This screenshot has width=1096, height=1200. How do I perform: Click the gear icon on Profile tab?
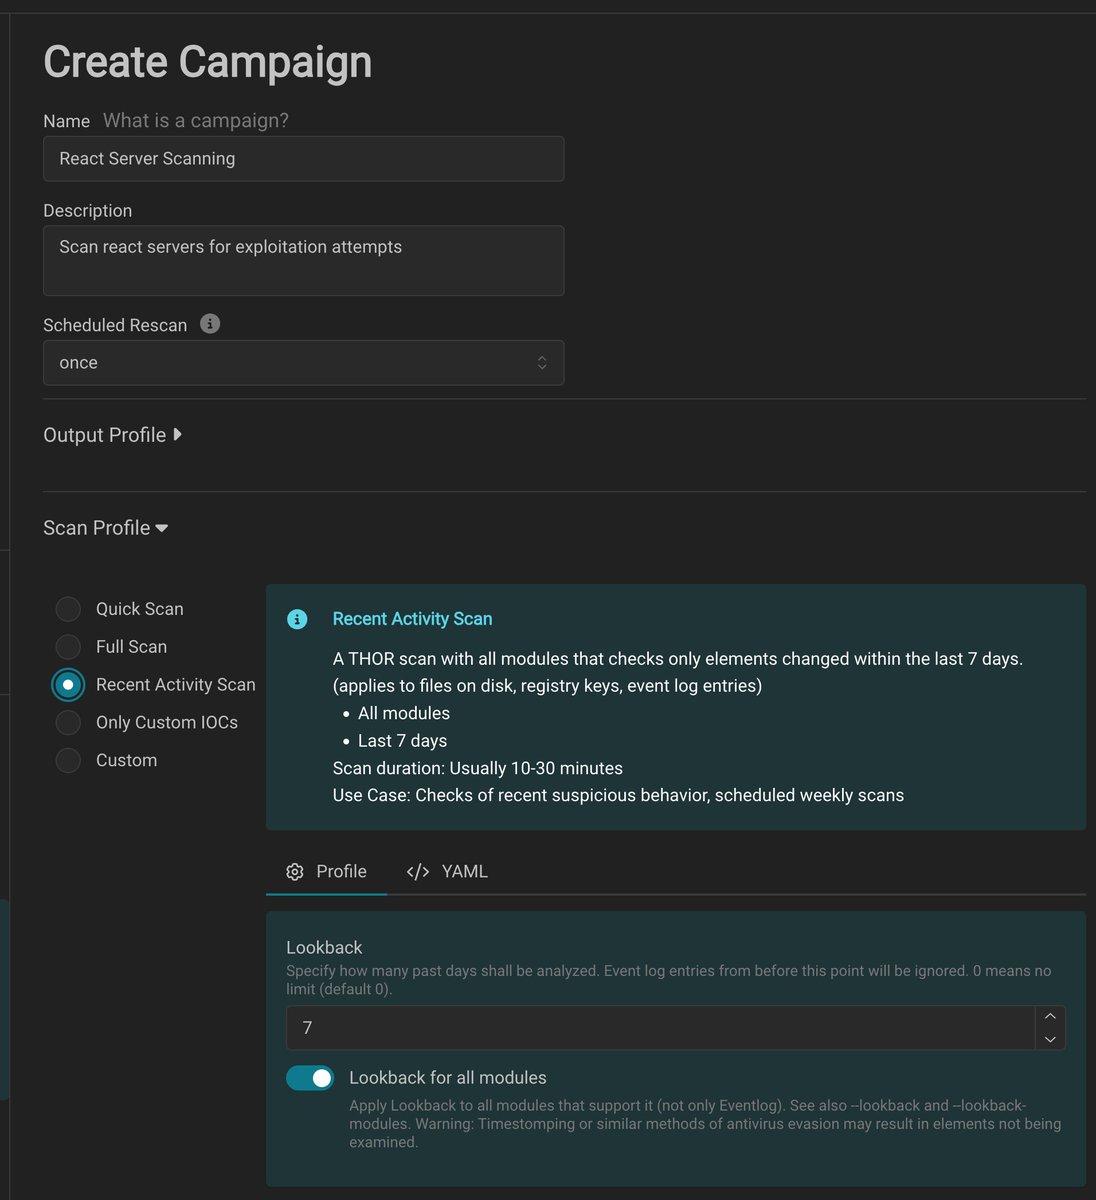click(x=295, y=872)
